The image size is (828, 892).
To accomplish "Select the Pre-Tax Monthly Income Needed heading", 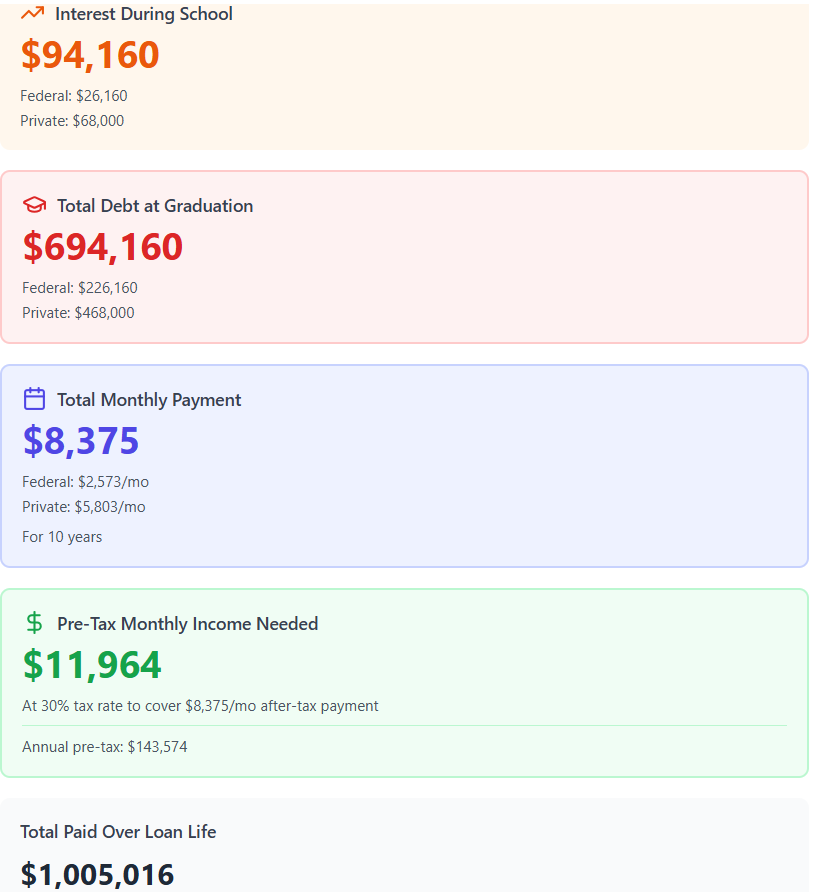I will click(187, 624).
